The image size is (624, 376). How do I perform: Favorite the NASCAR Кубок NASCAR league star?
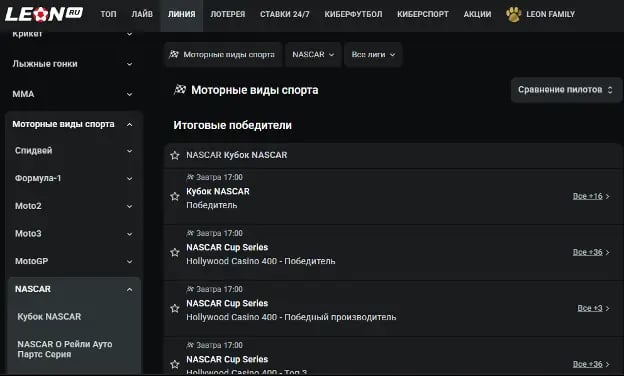(175, 155)
